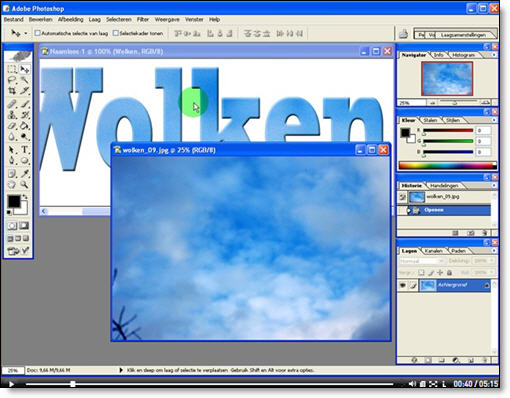Enable Selectiekader tonen checkbox
510x398 pixels.
pyautogui.click(x=116, y=33)
